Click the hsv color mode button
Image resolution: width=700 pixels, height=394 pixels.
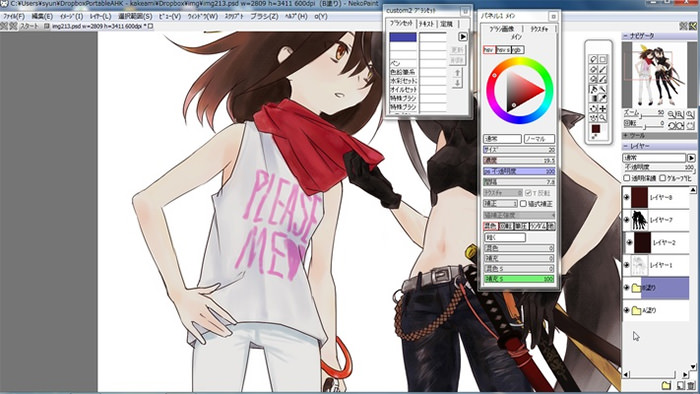[x=488, y=50]
